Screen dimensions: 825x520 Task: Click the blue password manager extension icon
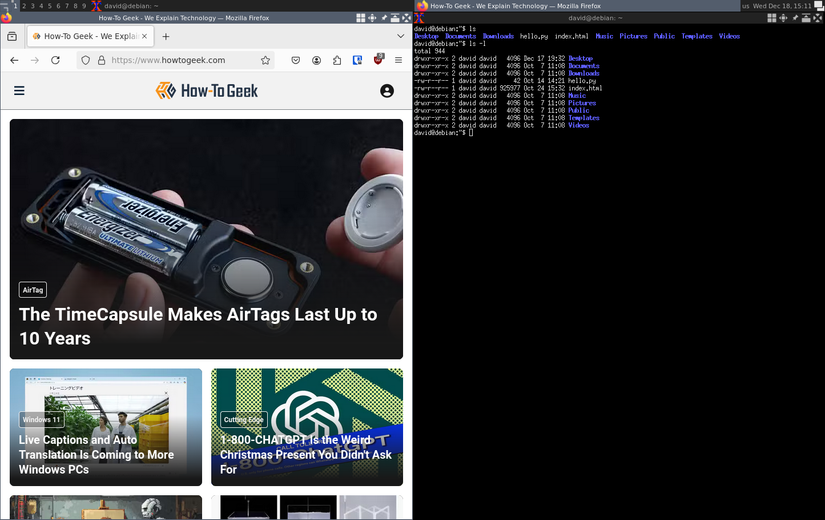point(357,60)
